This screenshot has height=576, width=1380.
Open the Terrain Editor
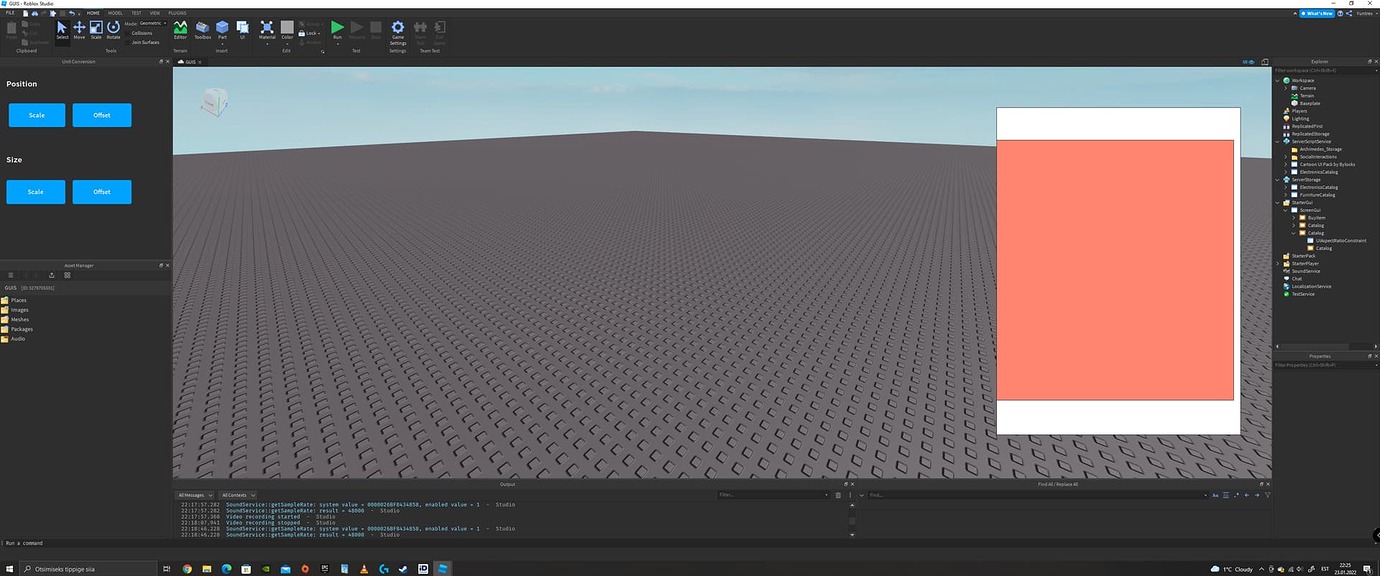pyautogui.click(x=180, y=30)
